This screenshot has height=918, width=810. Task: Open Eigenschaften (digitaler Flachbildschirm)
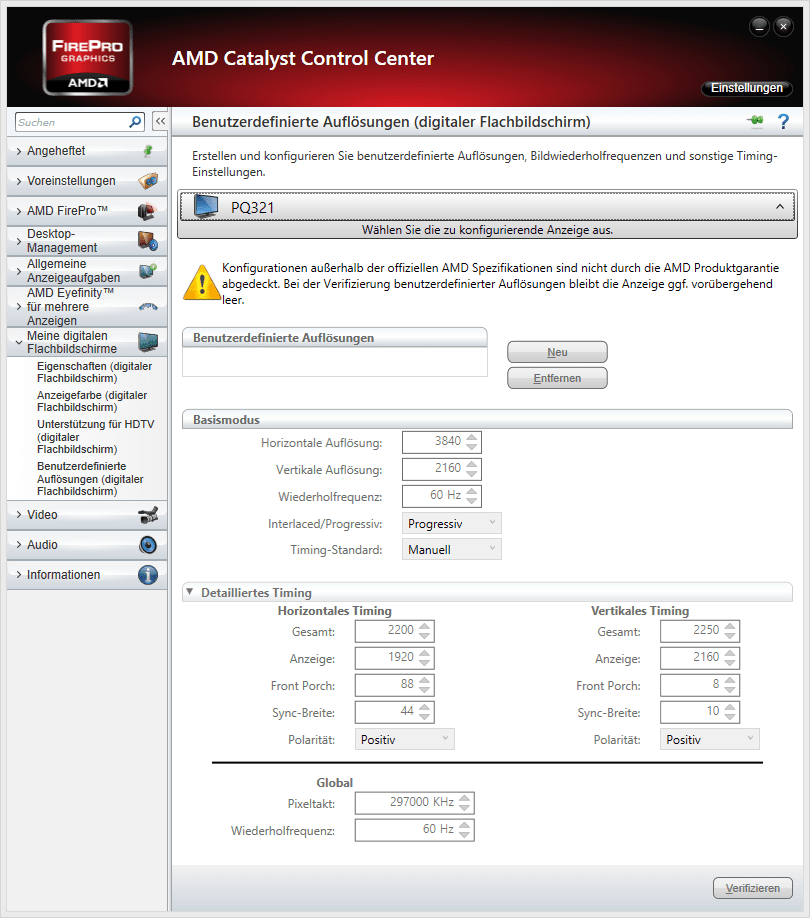(x=94, y=372)
